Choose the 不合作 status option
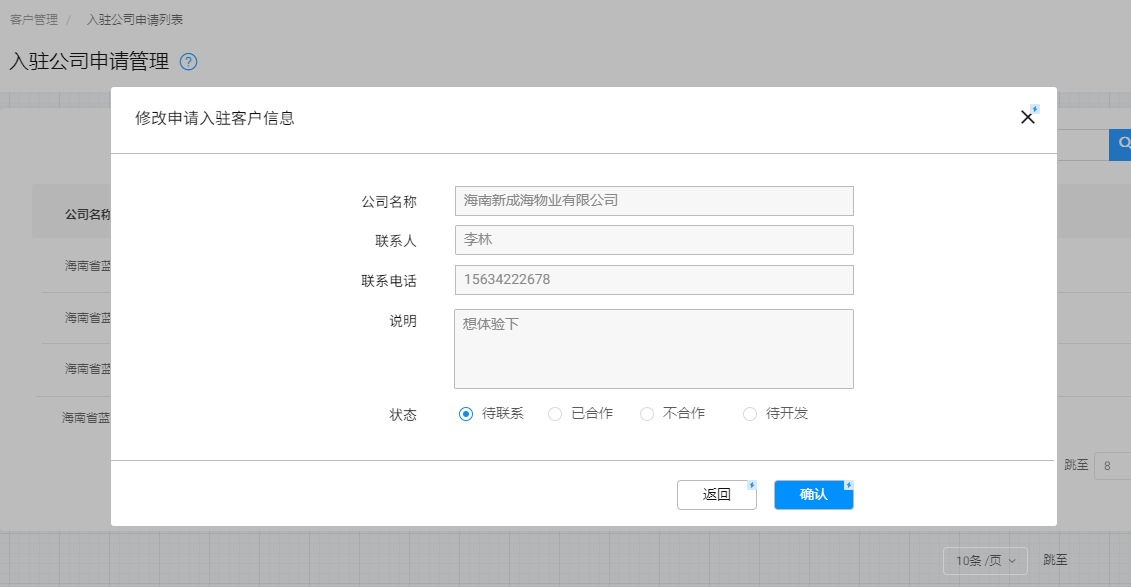 click(647, 414)
